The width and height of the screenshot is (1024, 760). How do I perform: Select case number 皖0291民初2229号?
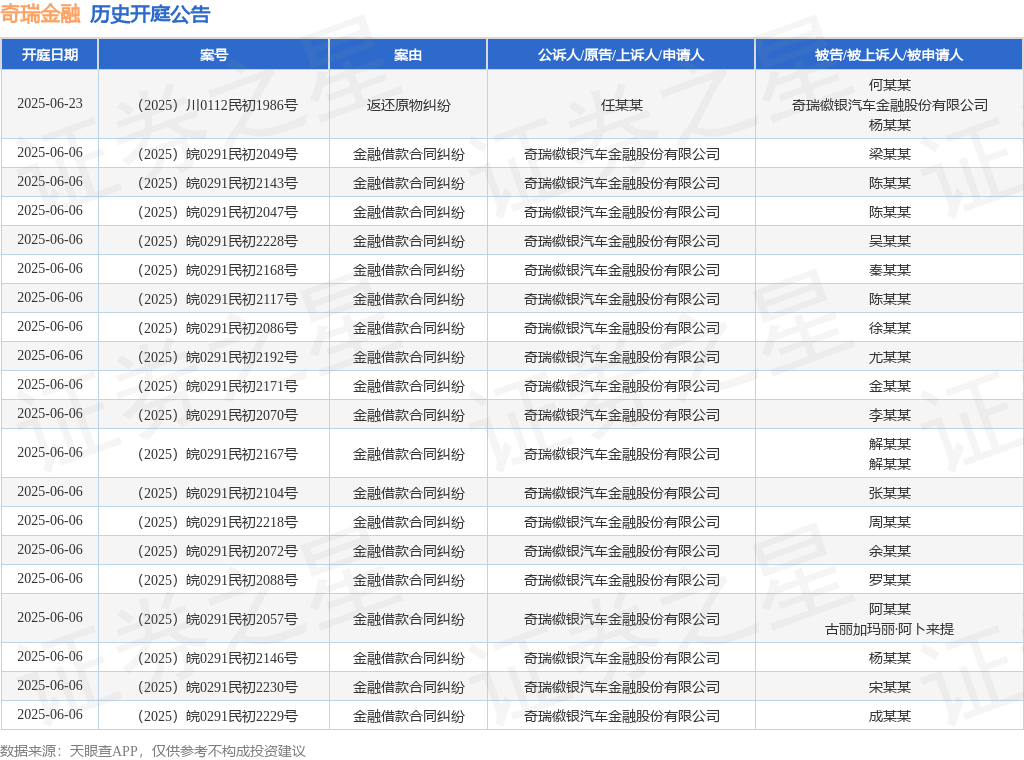(217, 716)
